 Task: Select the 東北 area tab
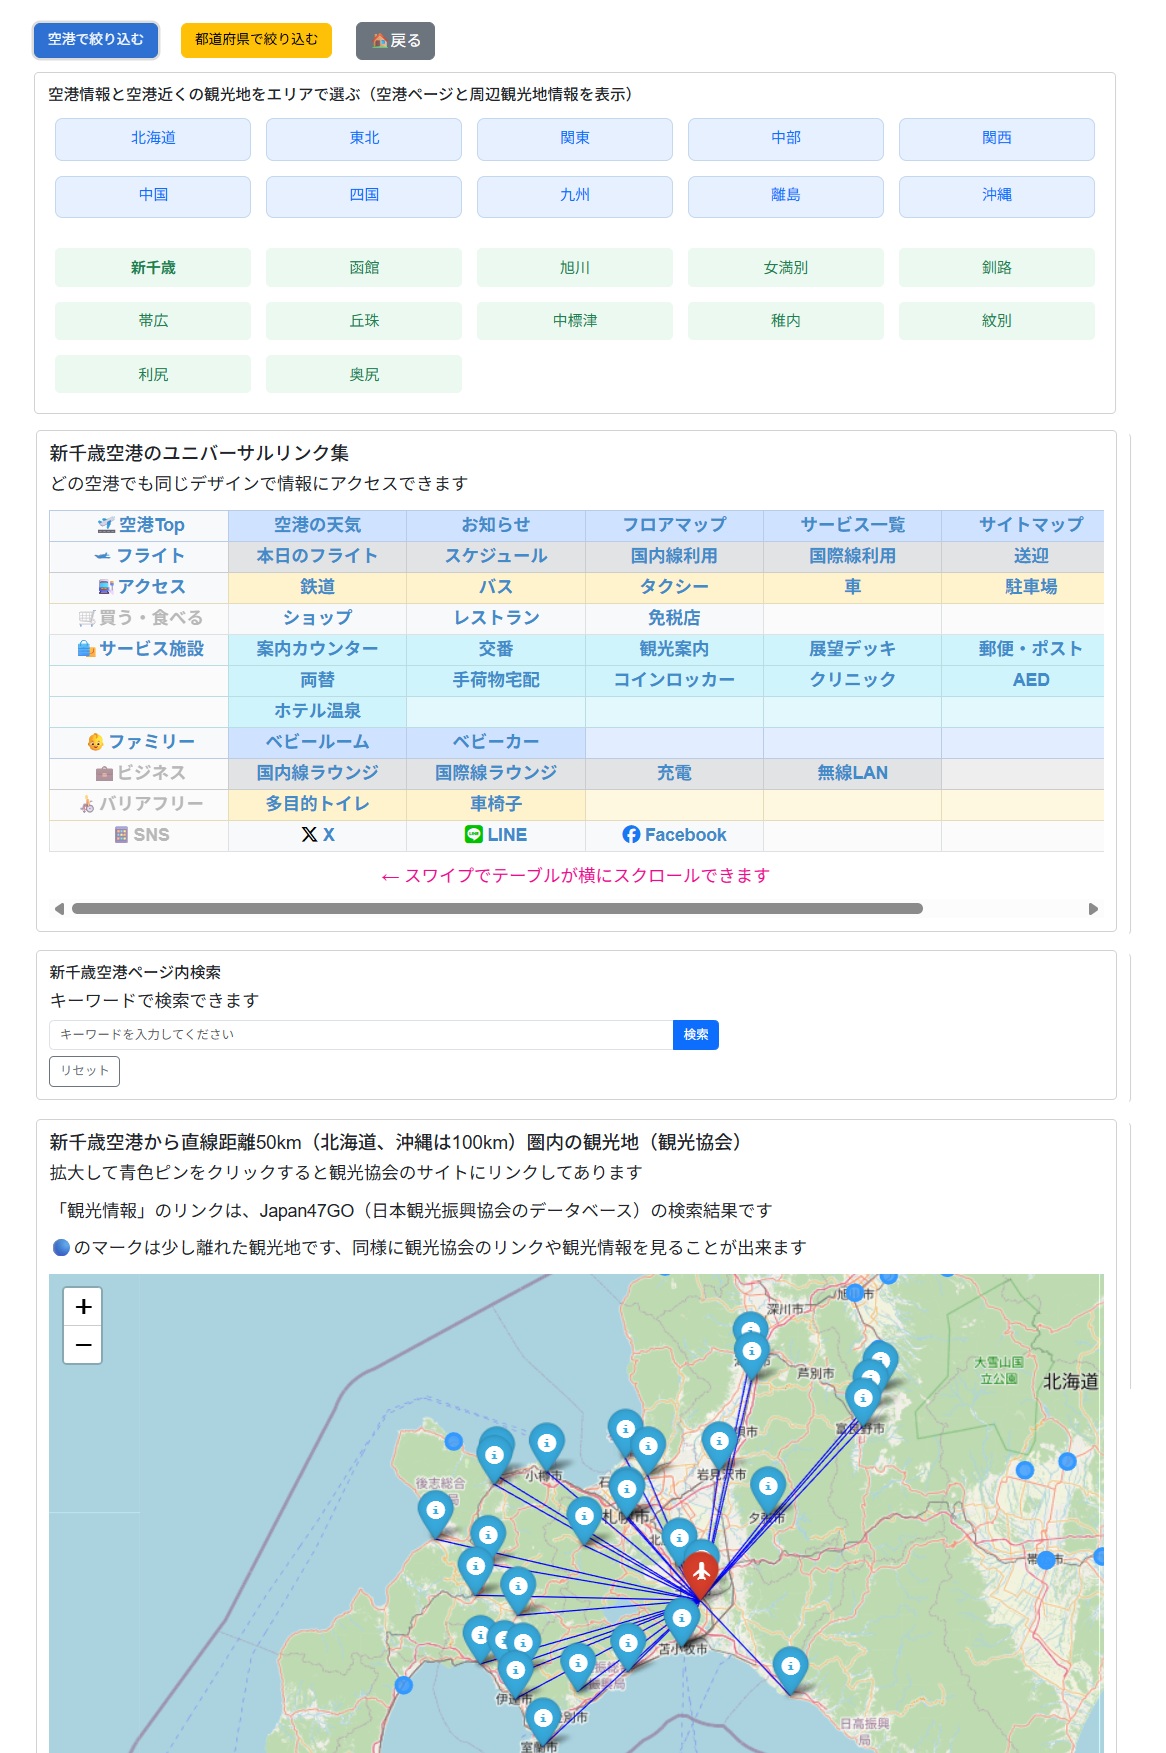click(364, 139)
